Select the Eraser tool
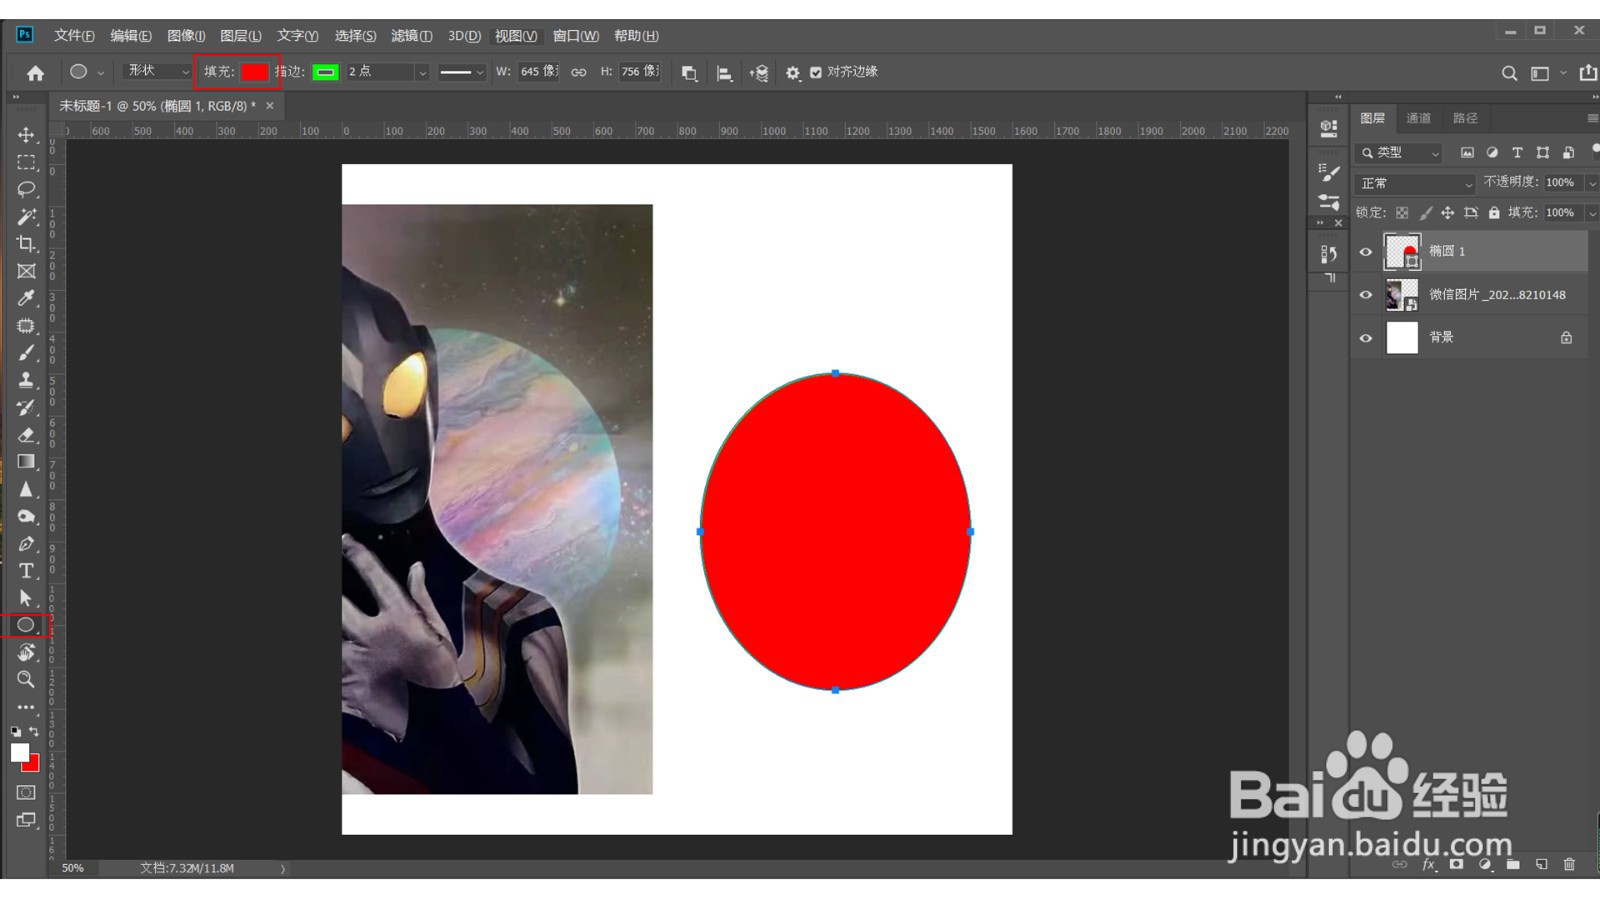 tap(26, 435)
